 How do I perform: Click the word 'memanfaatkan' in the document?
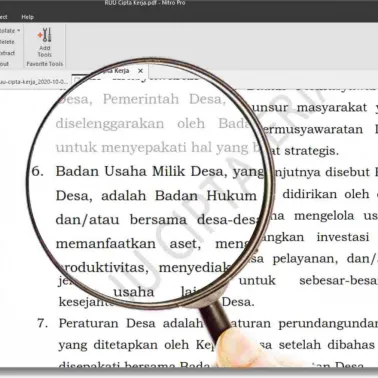click(105, 244)
